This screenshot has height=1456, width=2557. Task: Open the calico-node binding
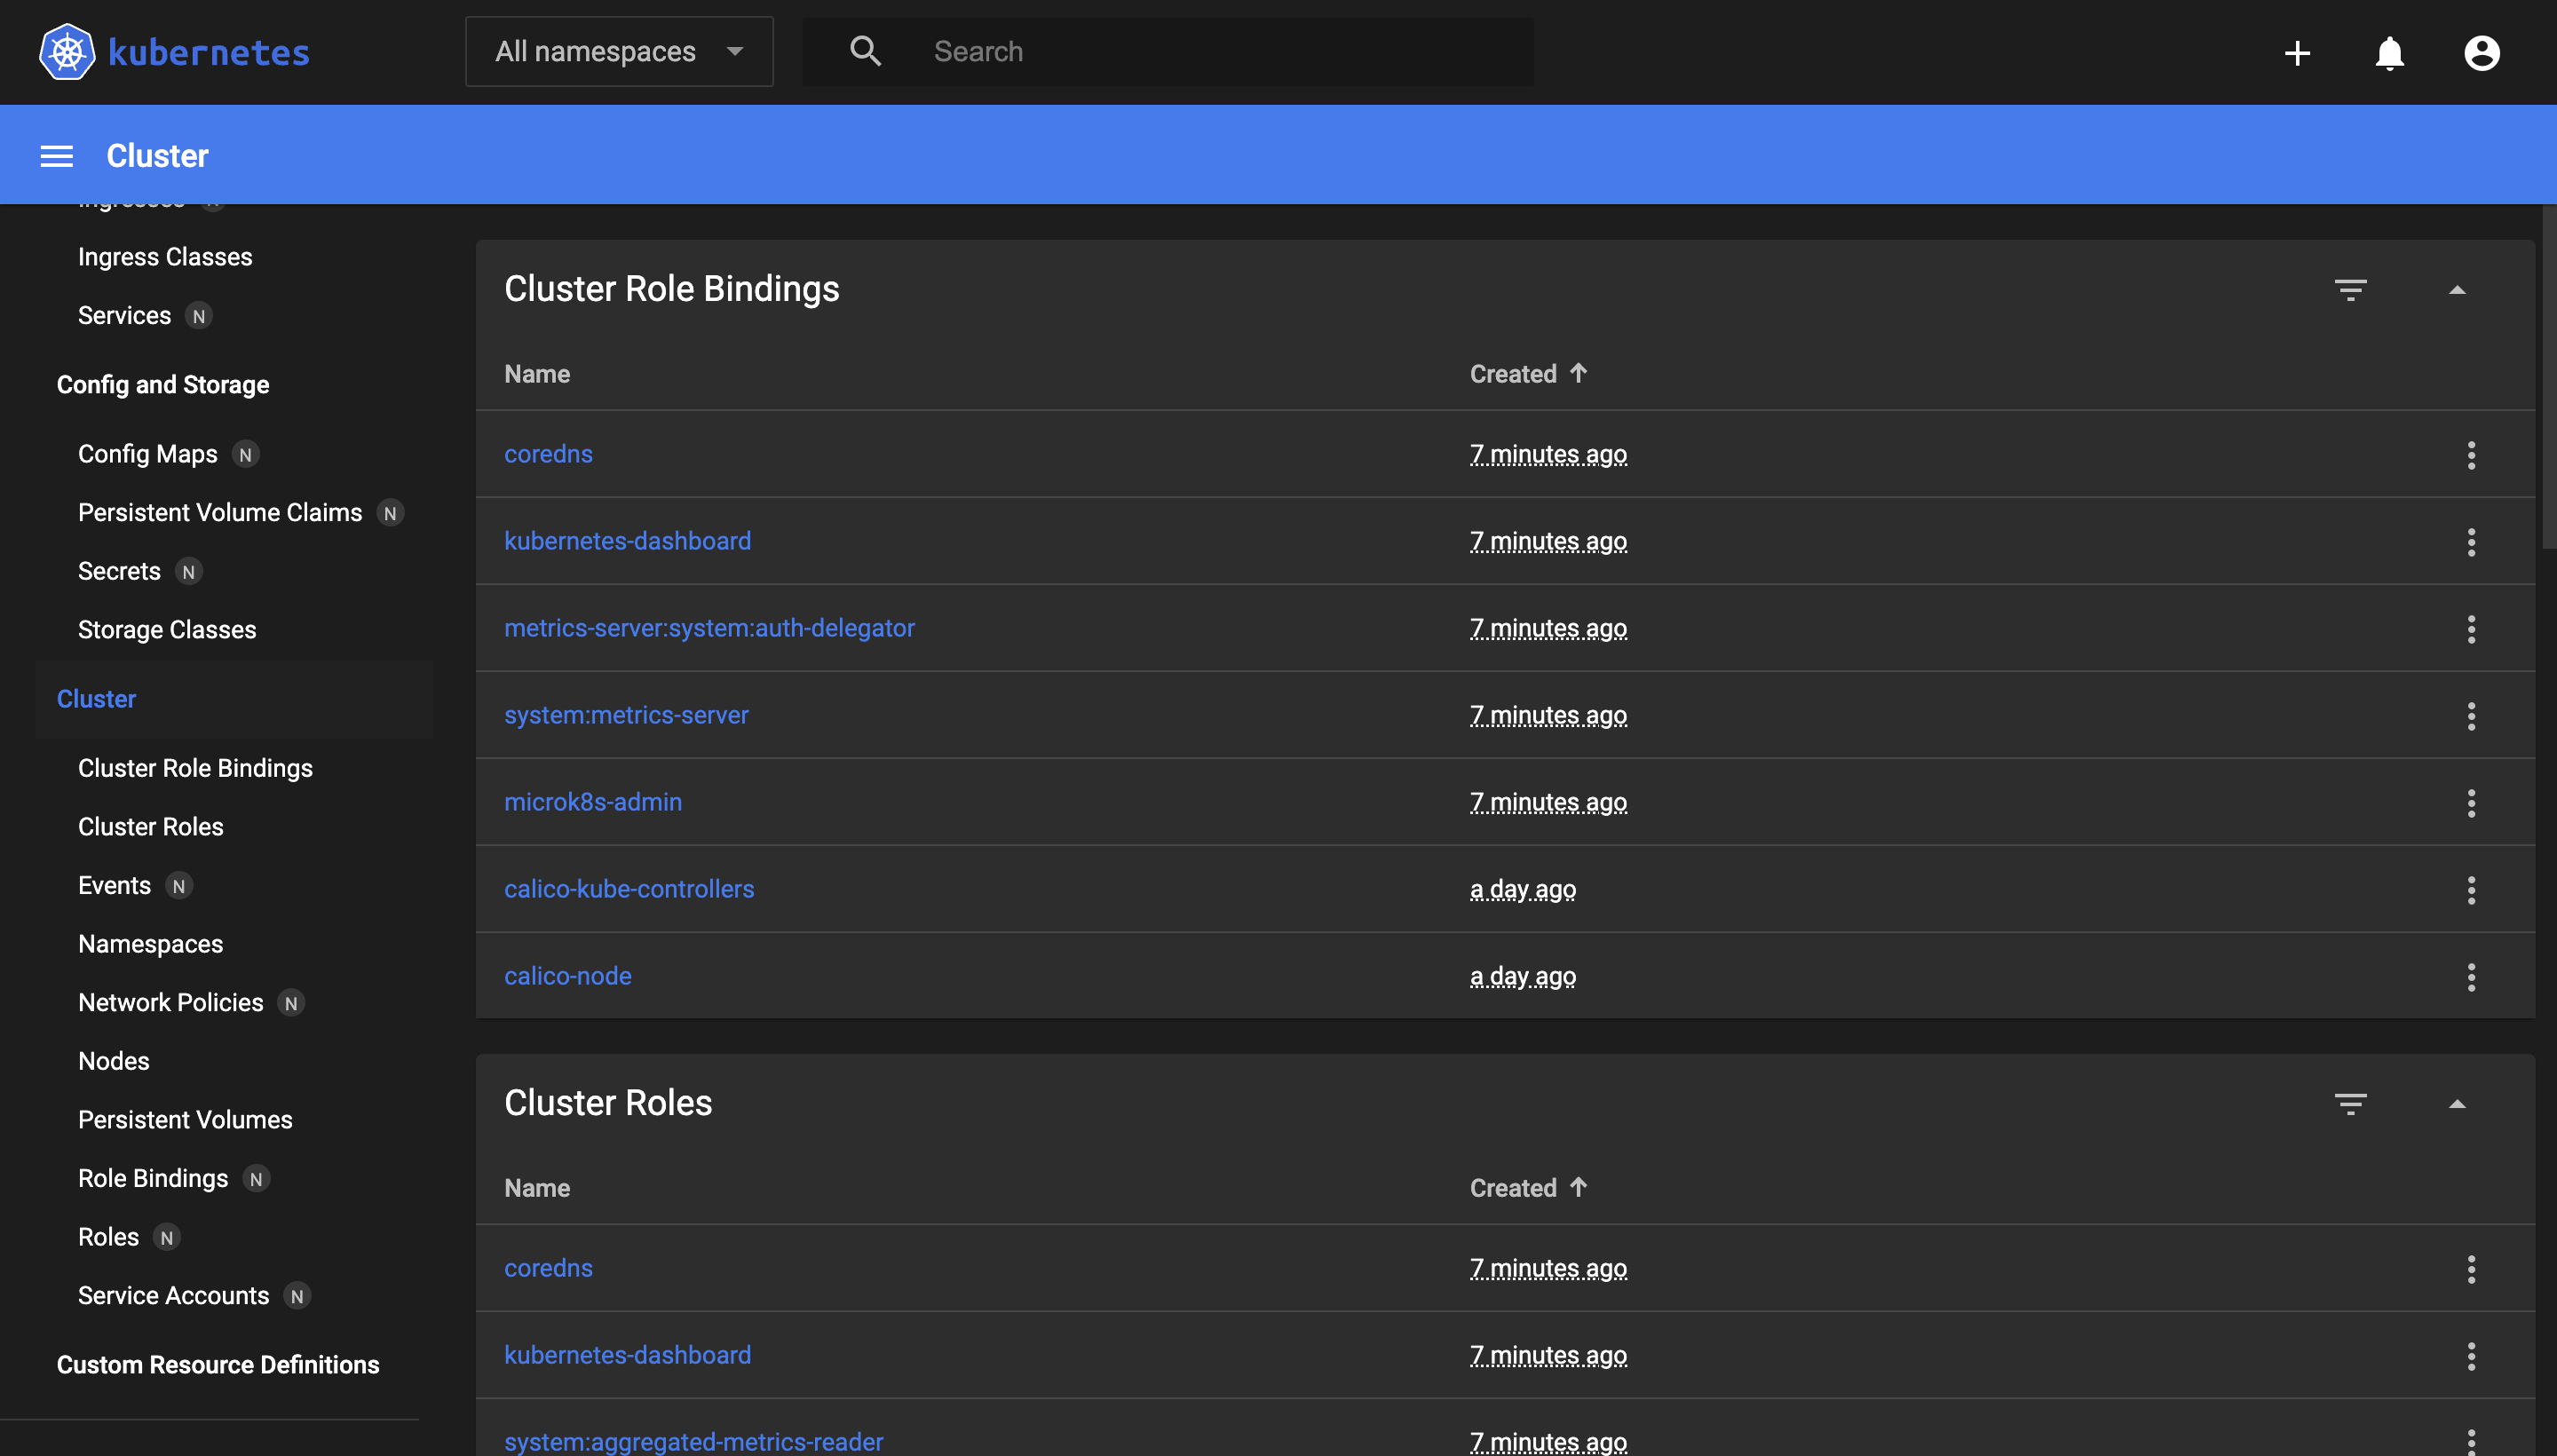click(x=568, y=976)
